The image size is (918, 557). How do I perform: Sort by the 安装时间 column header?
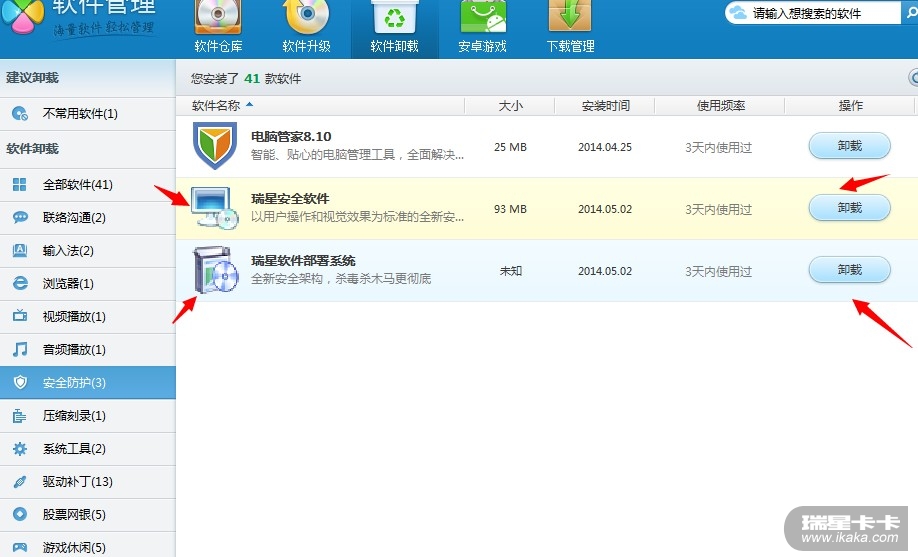605,105
